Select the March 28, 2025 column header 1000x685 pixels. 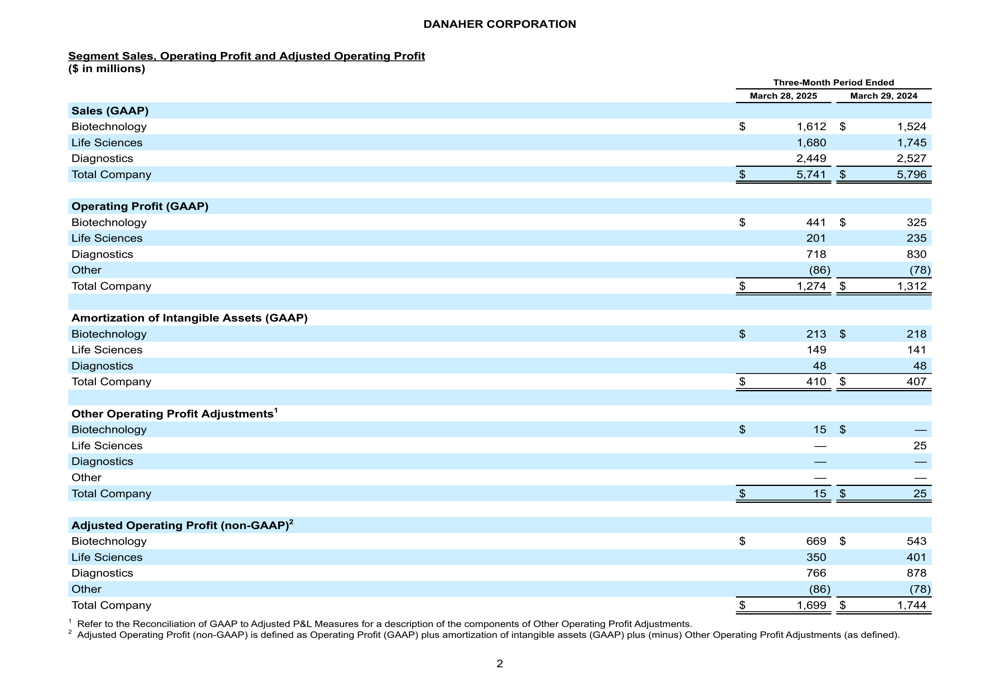coord(783,96)
